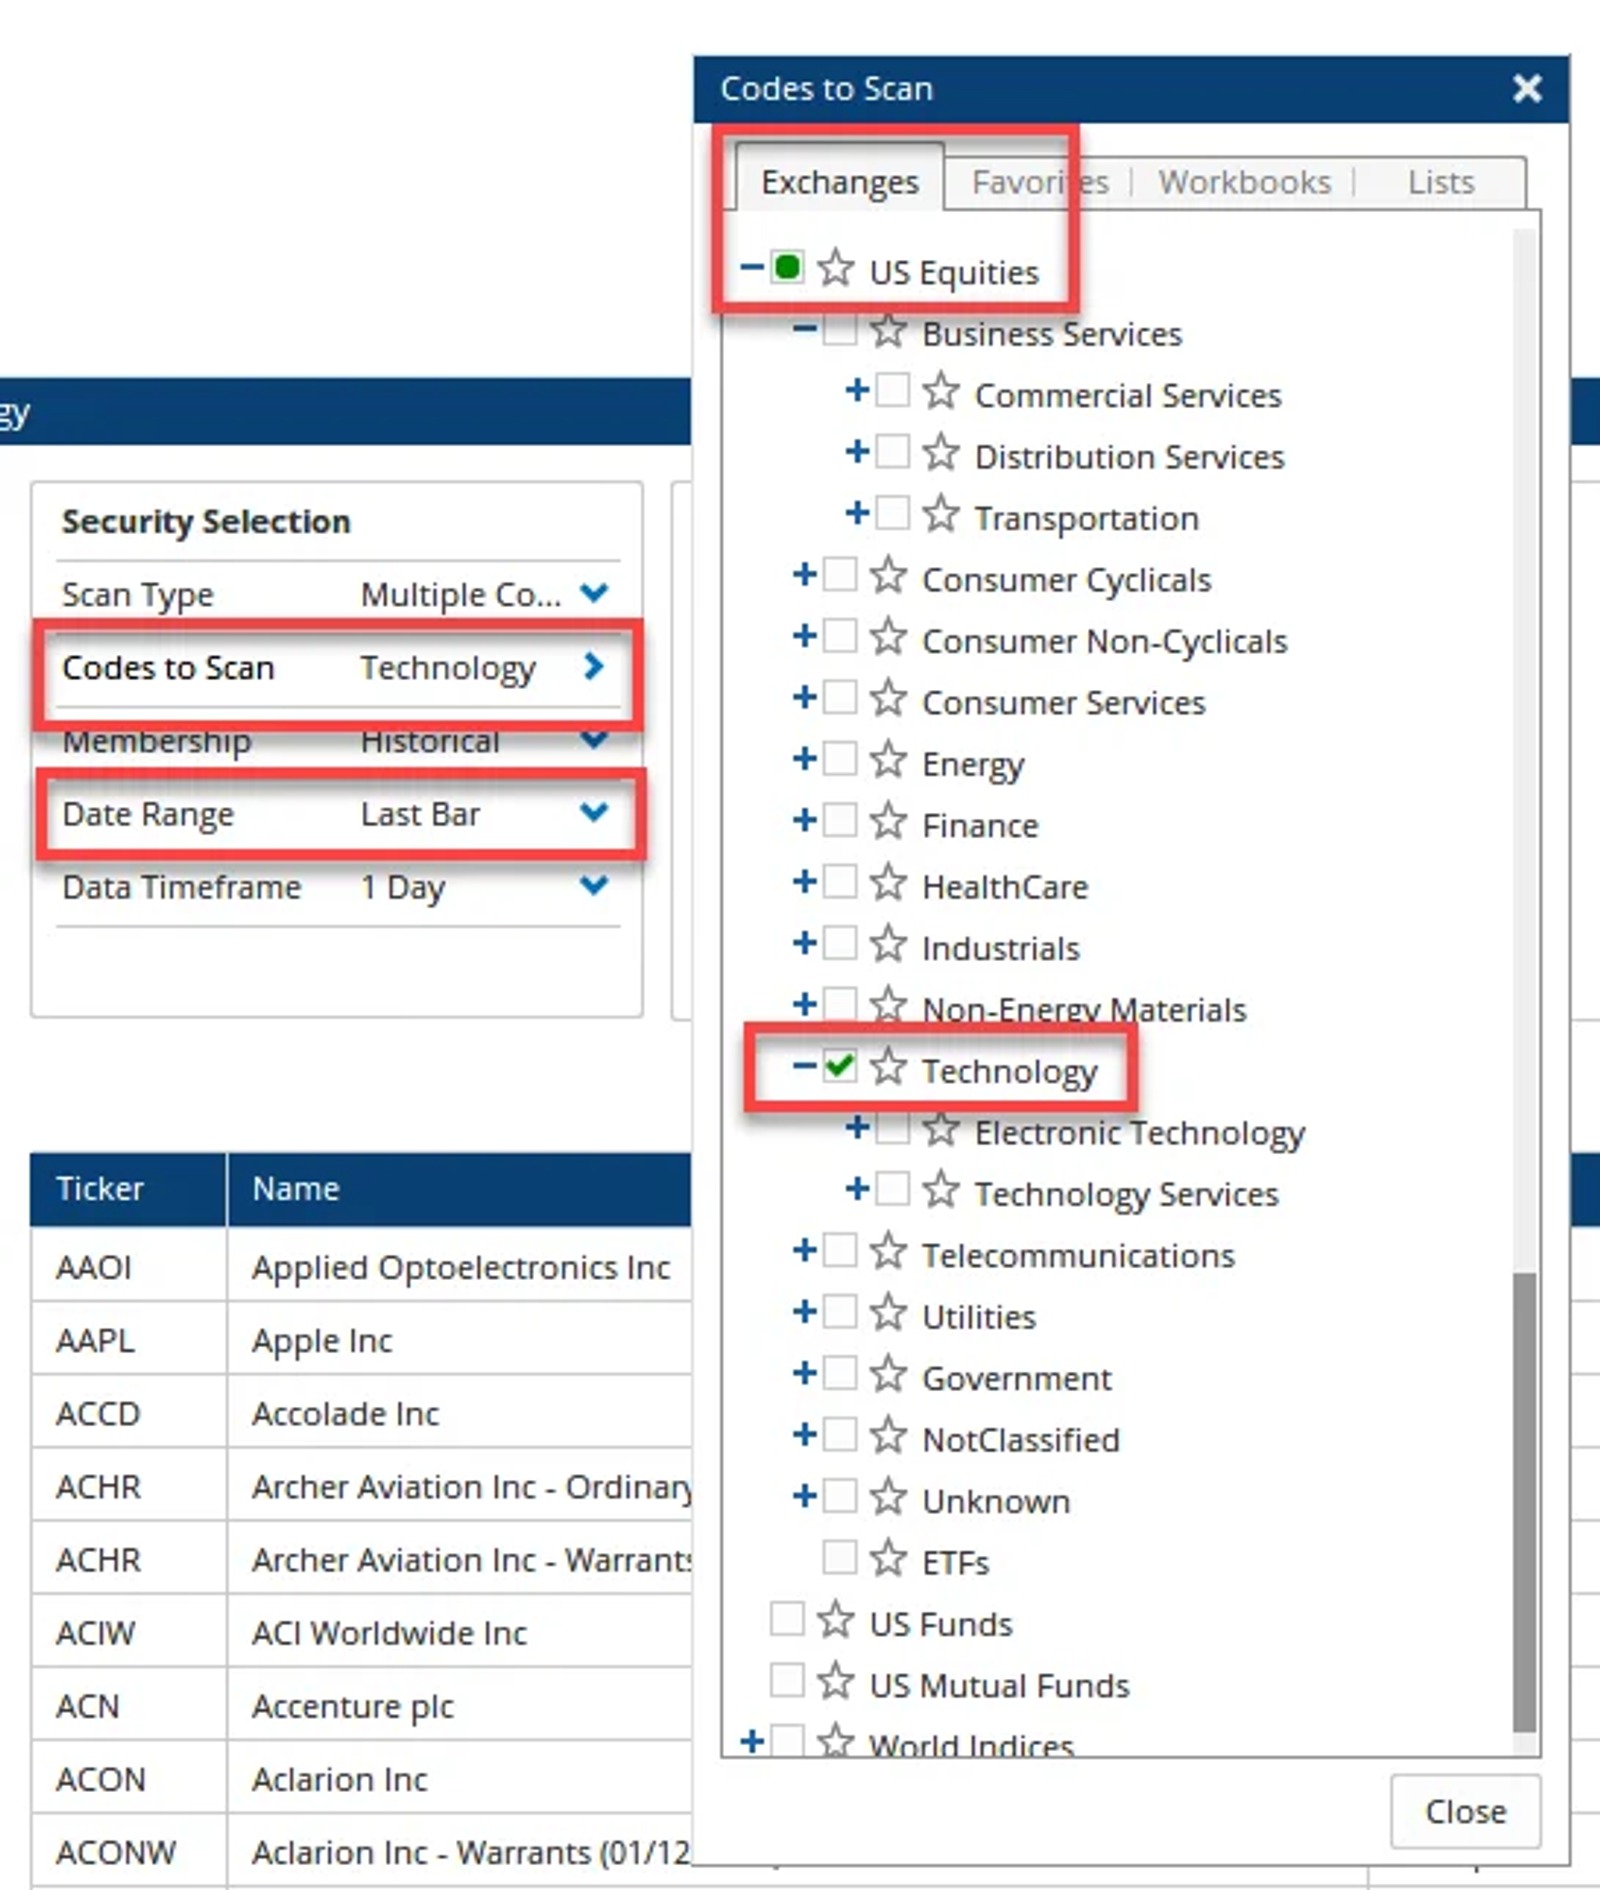Star the Technology Services industry

[941, 1190]
